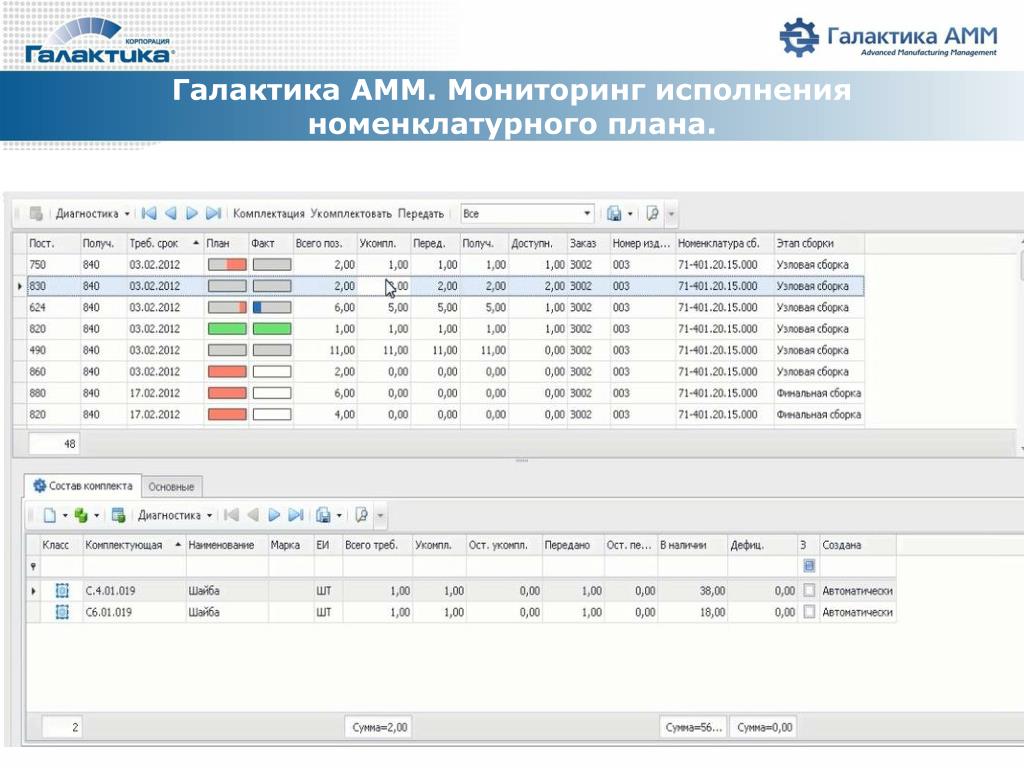Click the Сумма=2,00 footer value
The width and height of the screenshot is (1024, 768).
click(x=379, y=727)
